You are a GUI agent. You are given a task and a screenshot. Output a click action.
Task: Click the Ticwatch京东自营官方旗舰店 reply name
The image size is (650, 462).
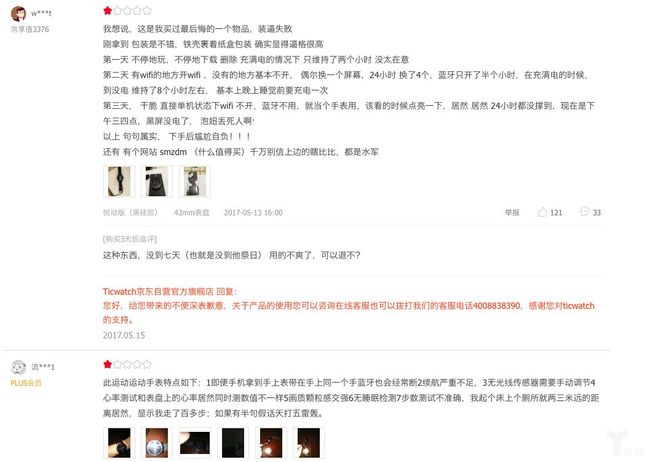tap(158, 292)
